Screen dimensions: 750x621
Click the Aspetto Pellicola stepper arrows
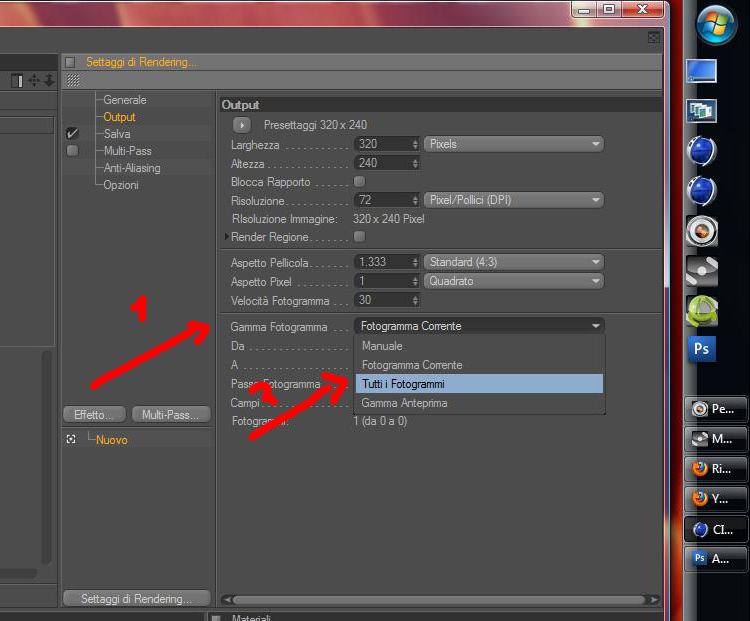click(x=415, y=262)
